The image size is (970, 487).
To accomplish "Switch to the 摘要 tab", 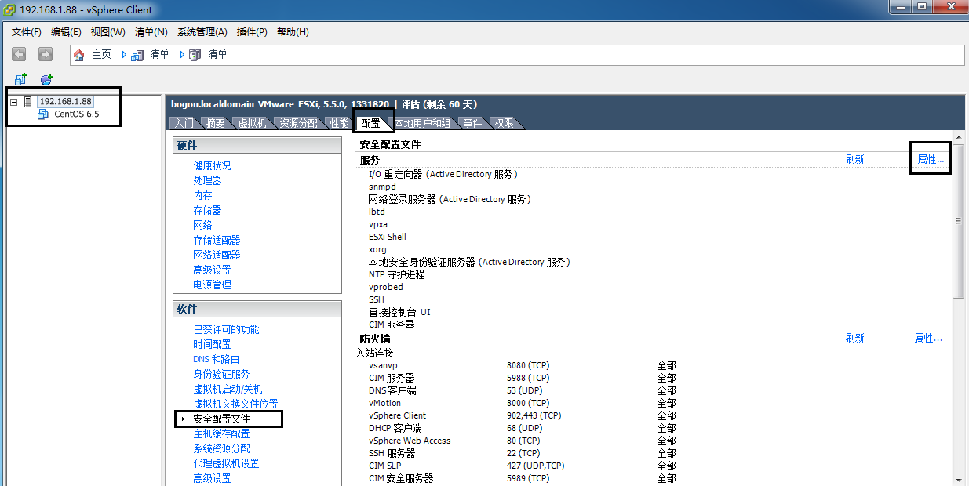I will coord(216,123).
